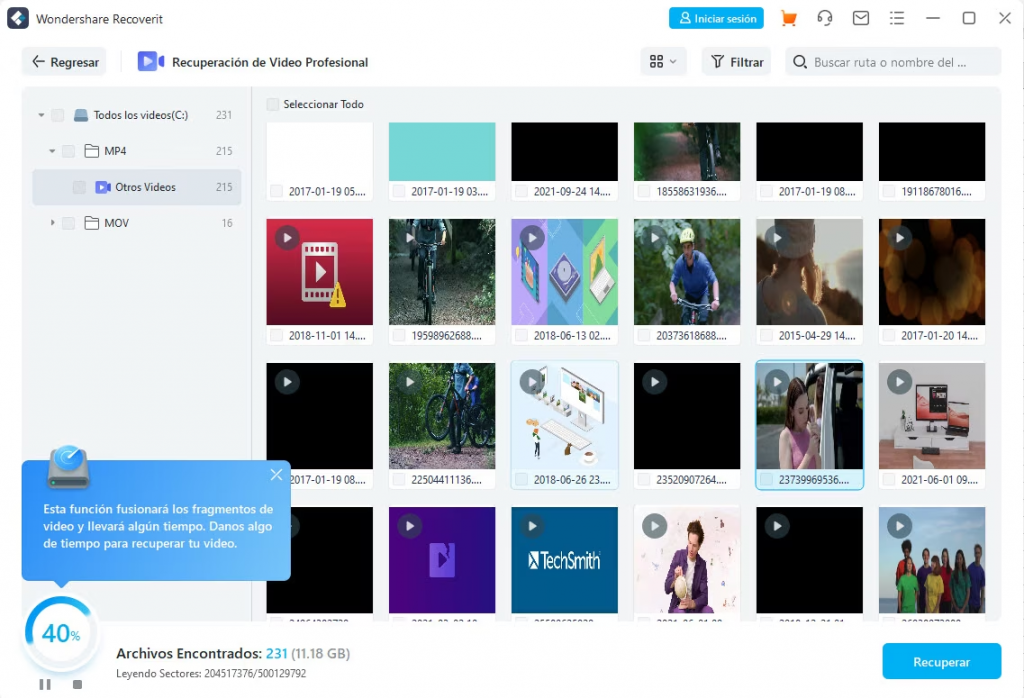Select Otros Videos in the sidebar
This screenshot has width=1024, height=698.
[x=145, y=187]
